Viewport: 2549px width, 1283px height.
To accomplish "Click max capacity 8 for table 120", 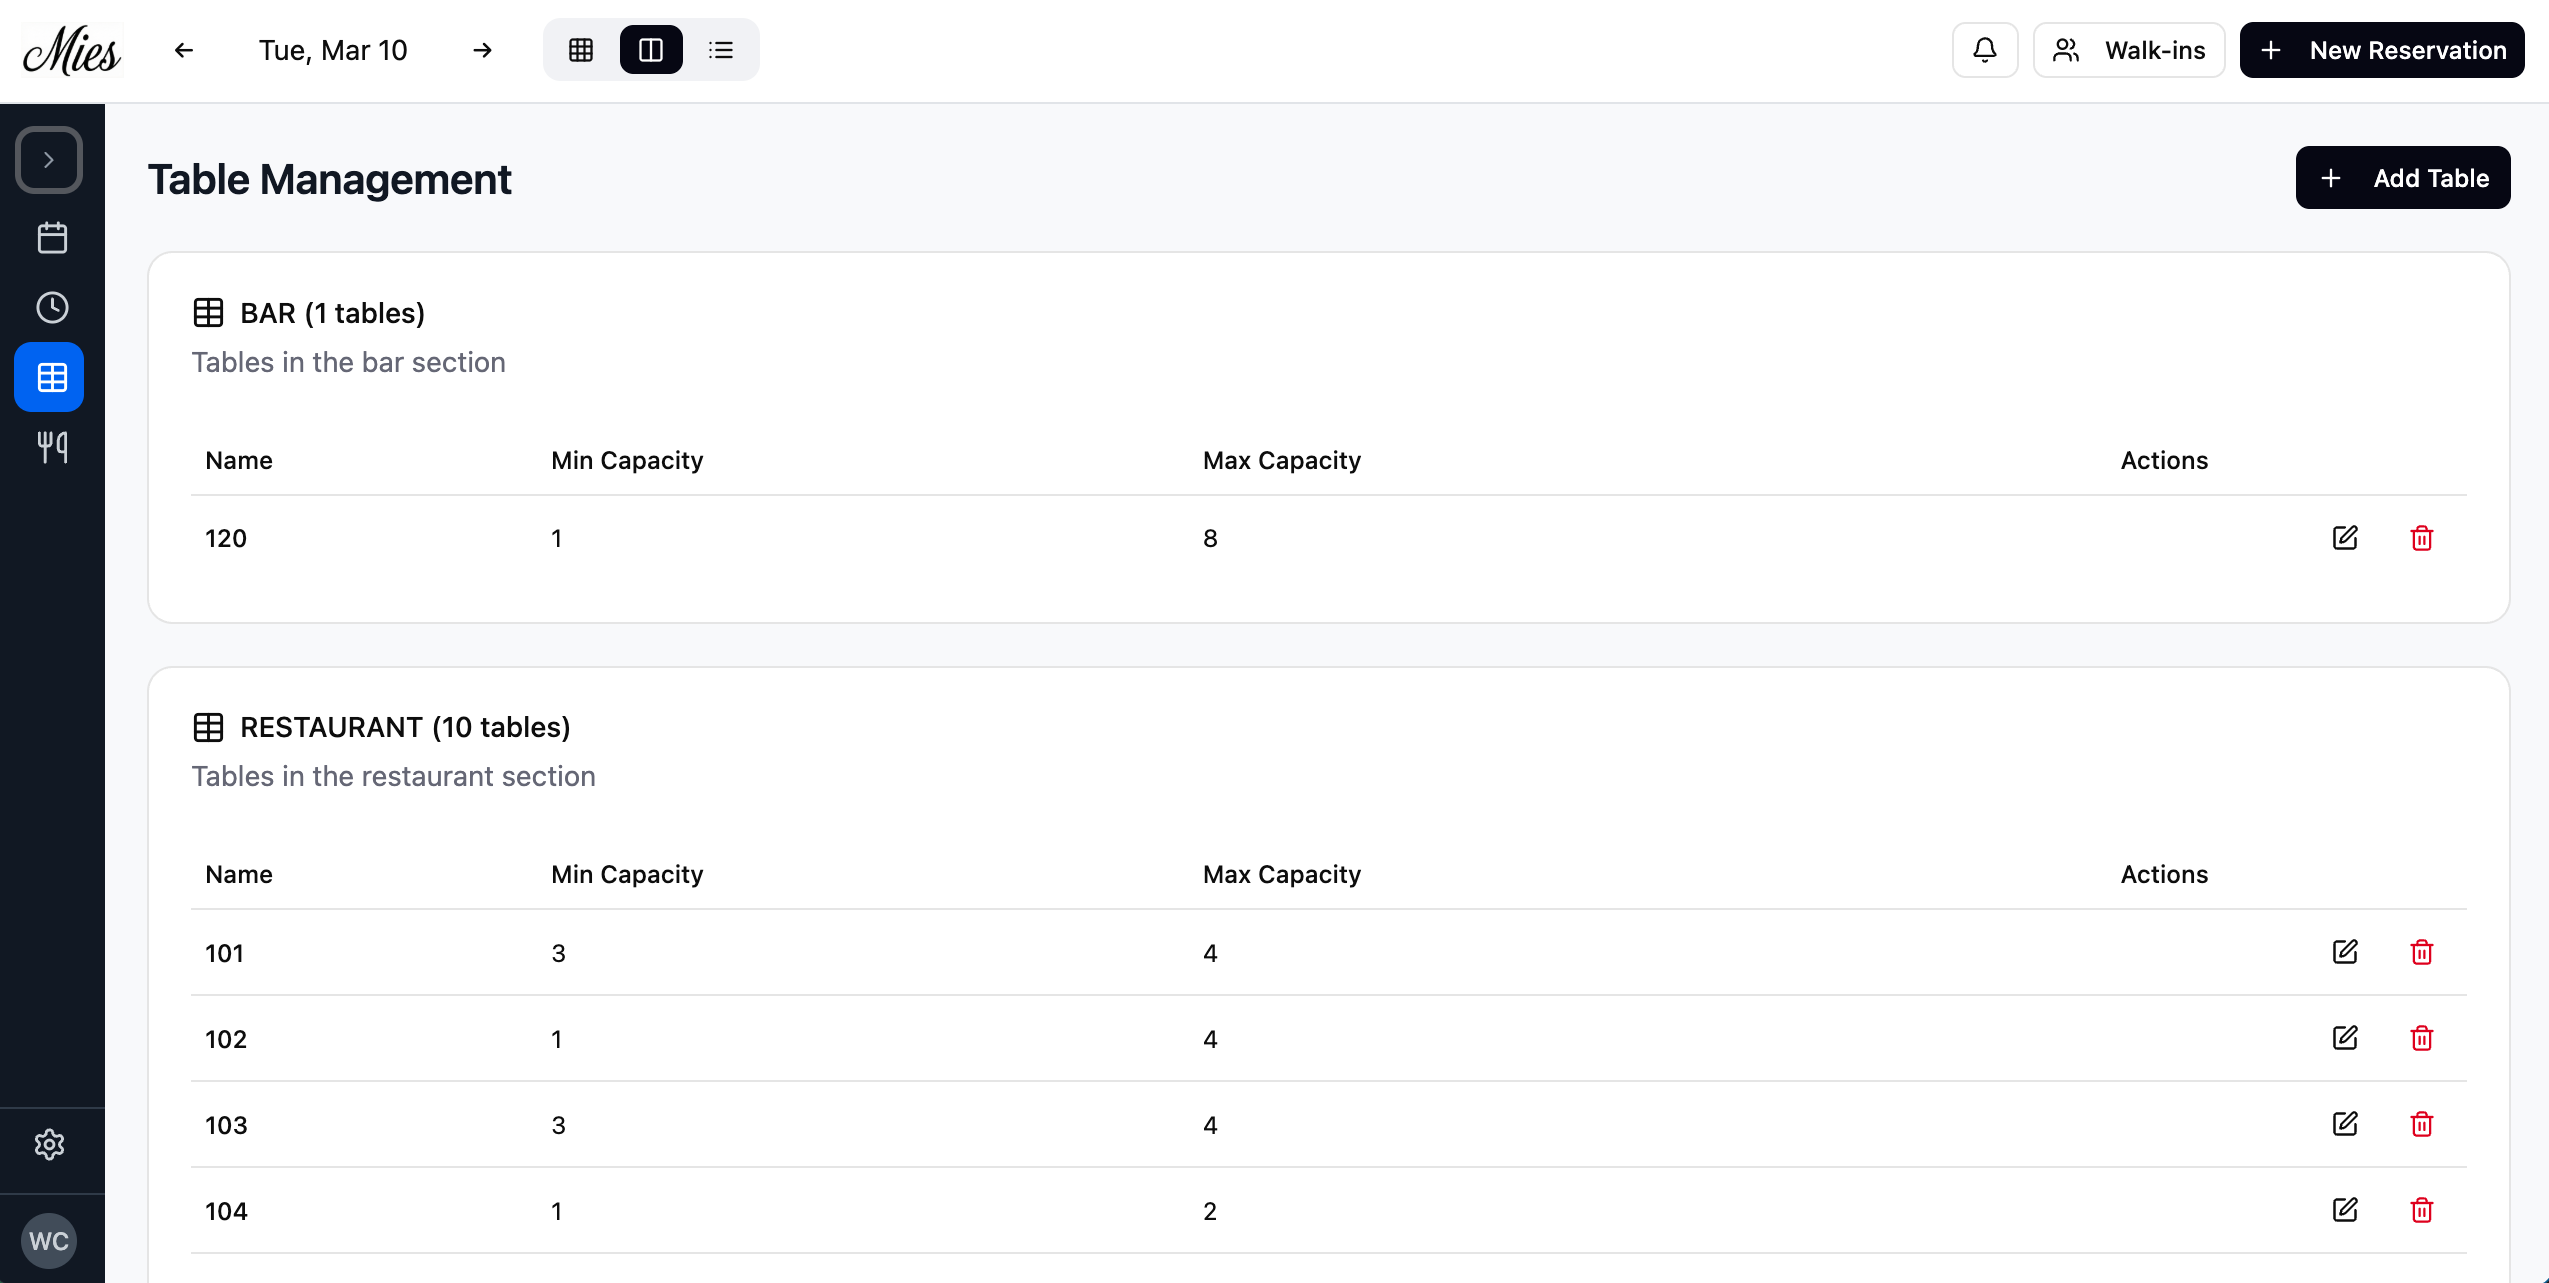I will click(x=1210, y=538).
